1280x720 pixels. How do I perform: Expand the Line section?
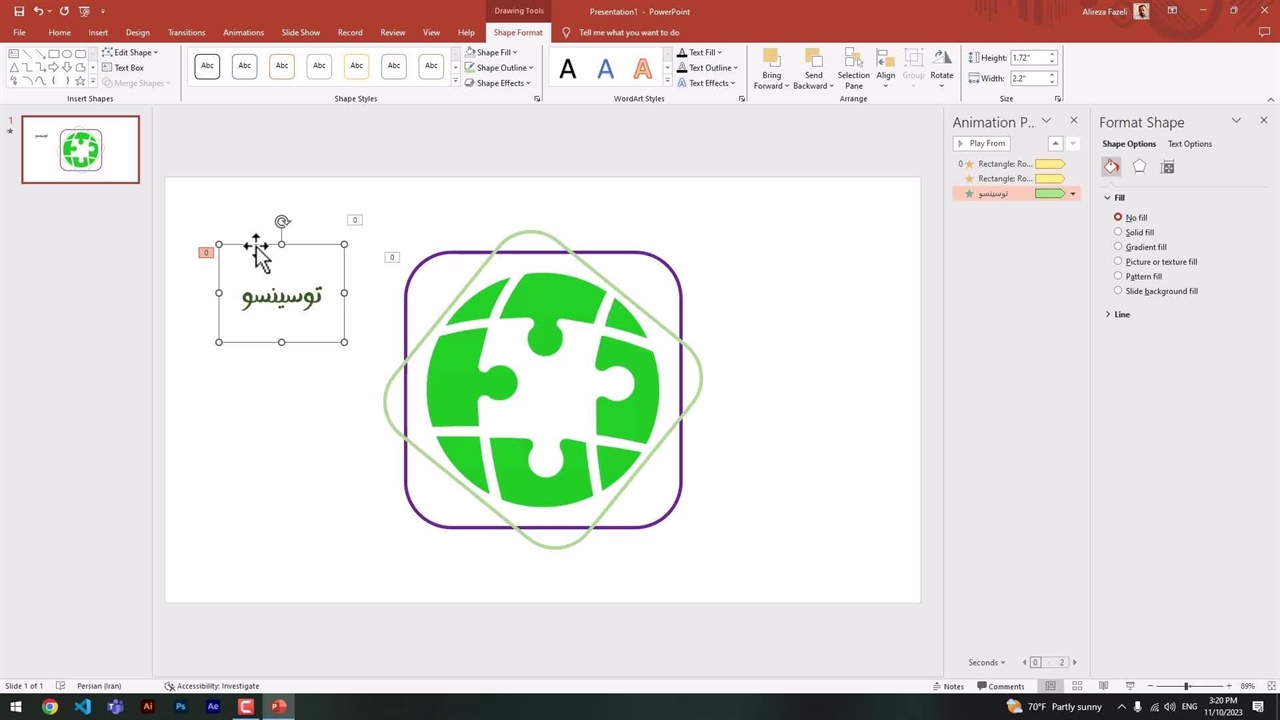[x=1121, y=314]
